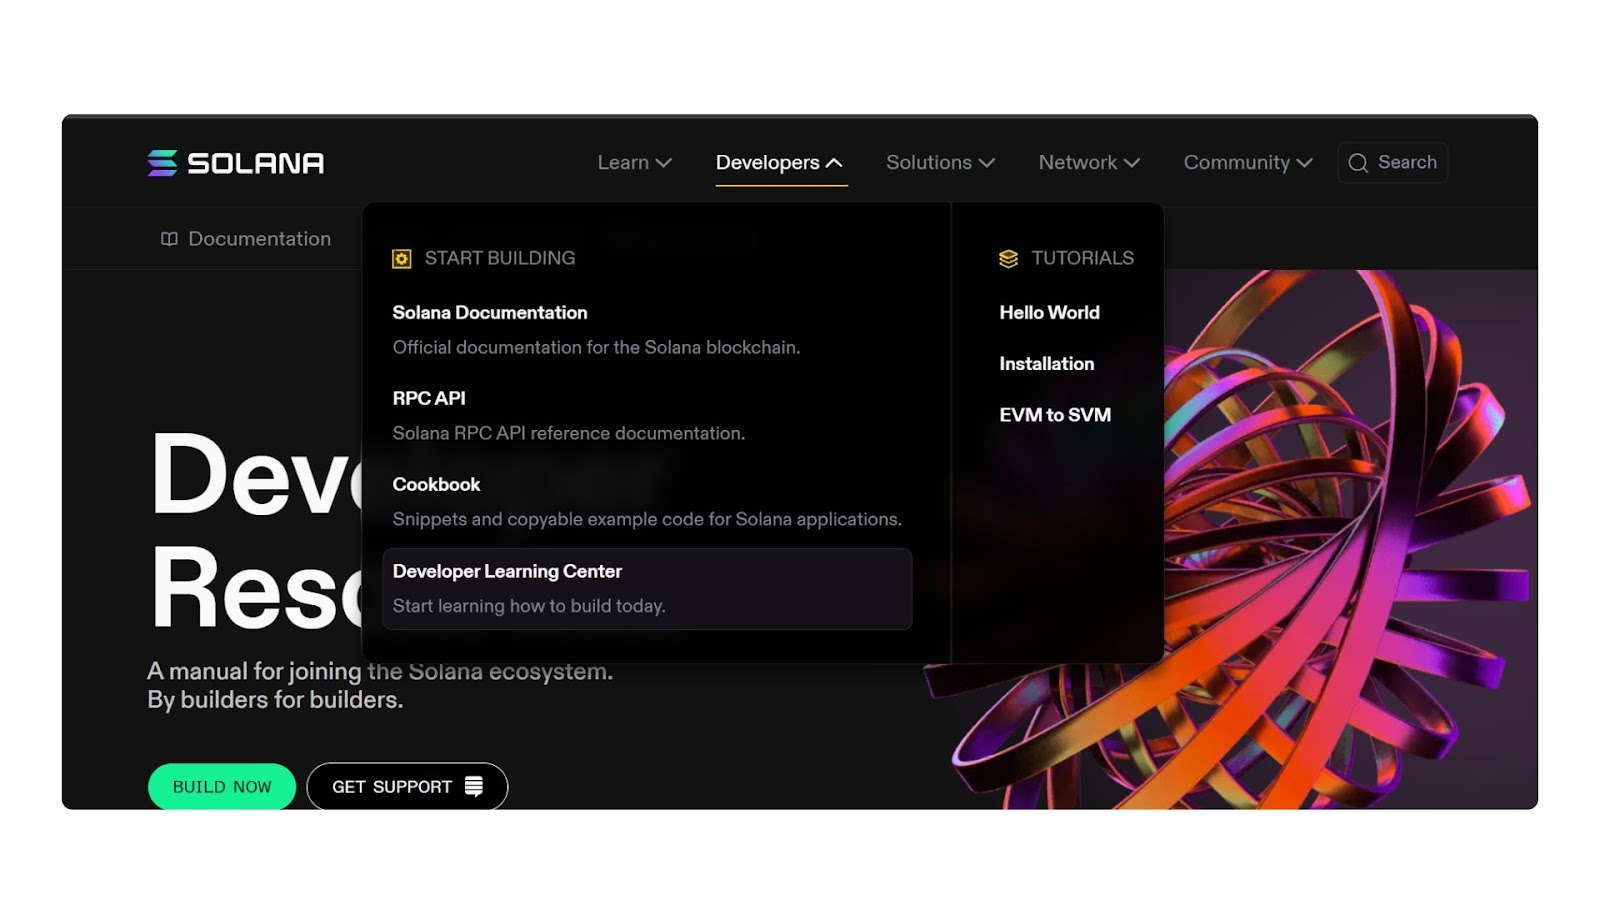Open the Network nav item
The height and width of the screenshot is (900, 1600).
tap(1089, 162)
